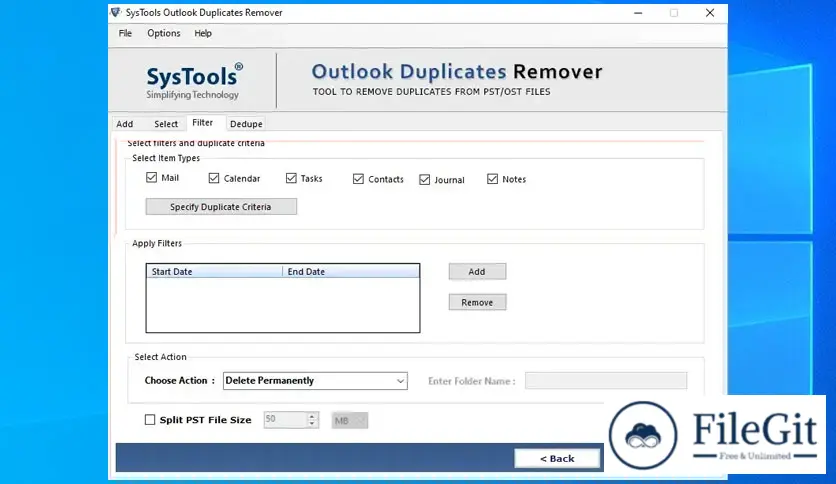Viewport: 836px width, 484px height.
Task: Click Remove date filter button
Action: click(x=477, y=302)
